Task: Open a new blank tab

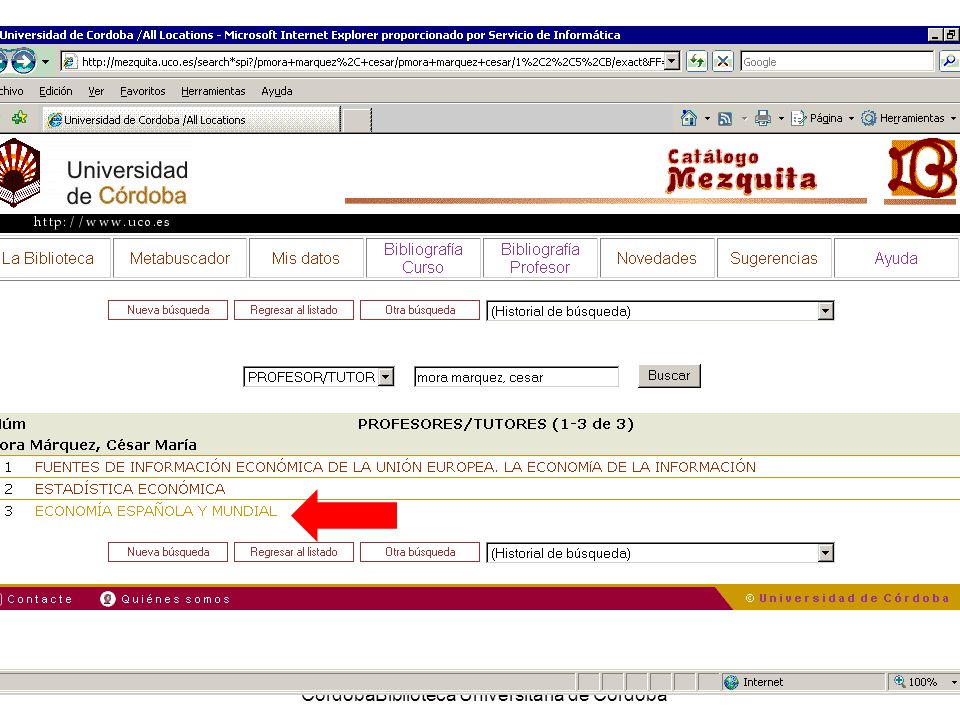Action: (357, 119)
